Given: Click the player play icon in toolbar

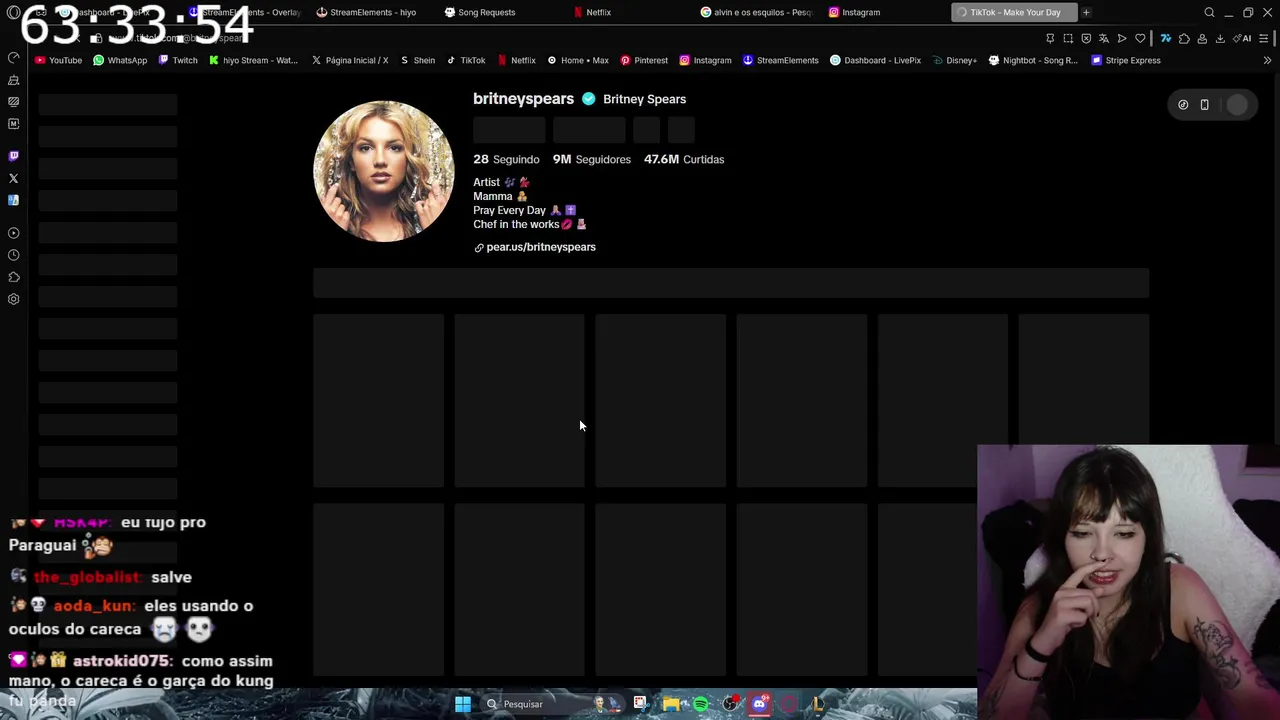Looking at the screenshot, I should [1122, 38].
